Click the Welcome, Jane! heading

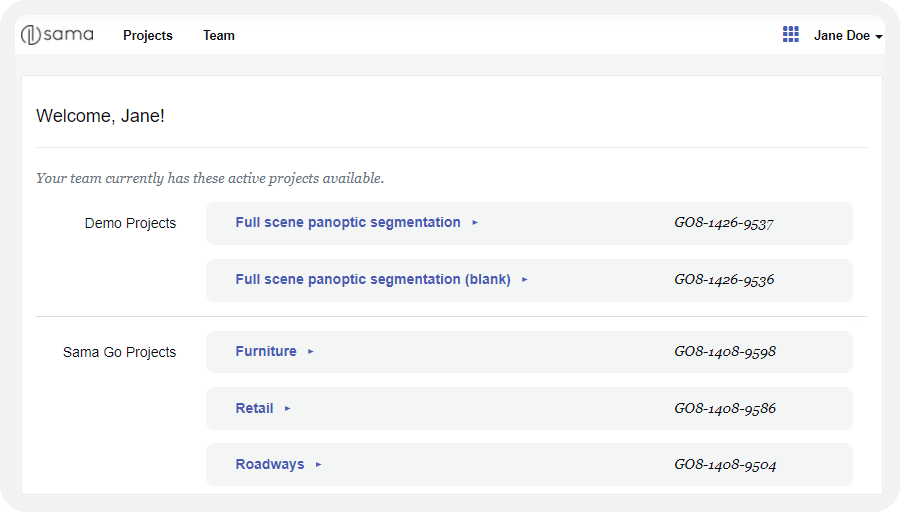coord(100,116)
